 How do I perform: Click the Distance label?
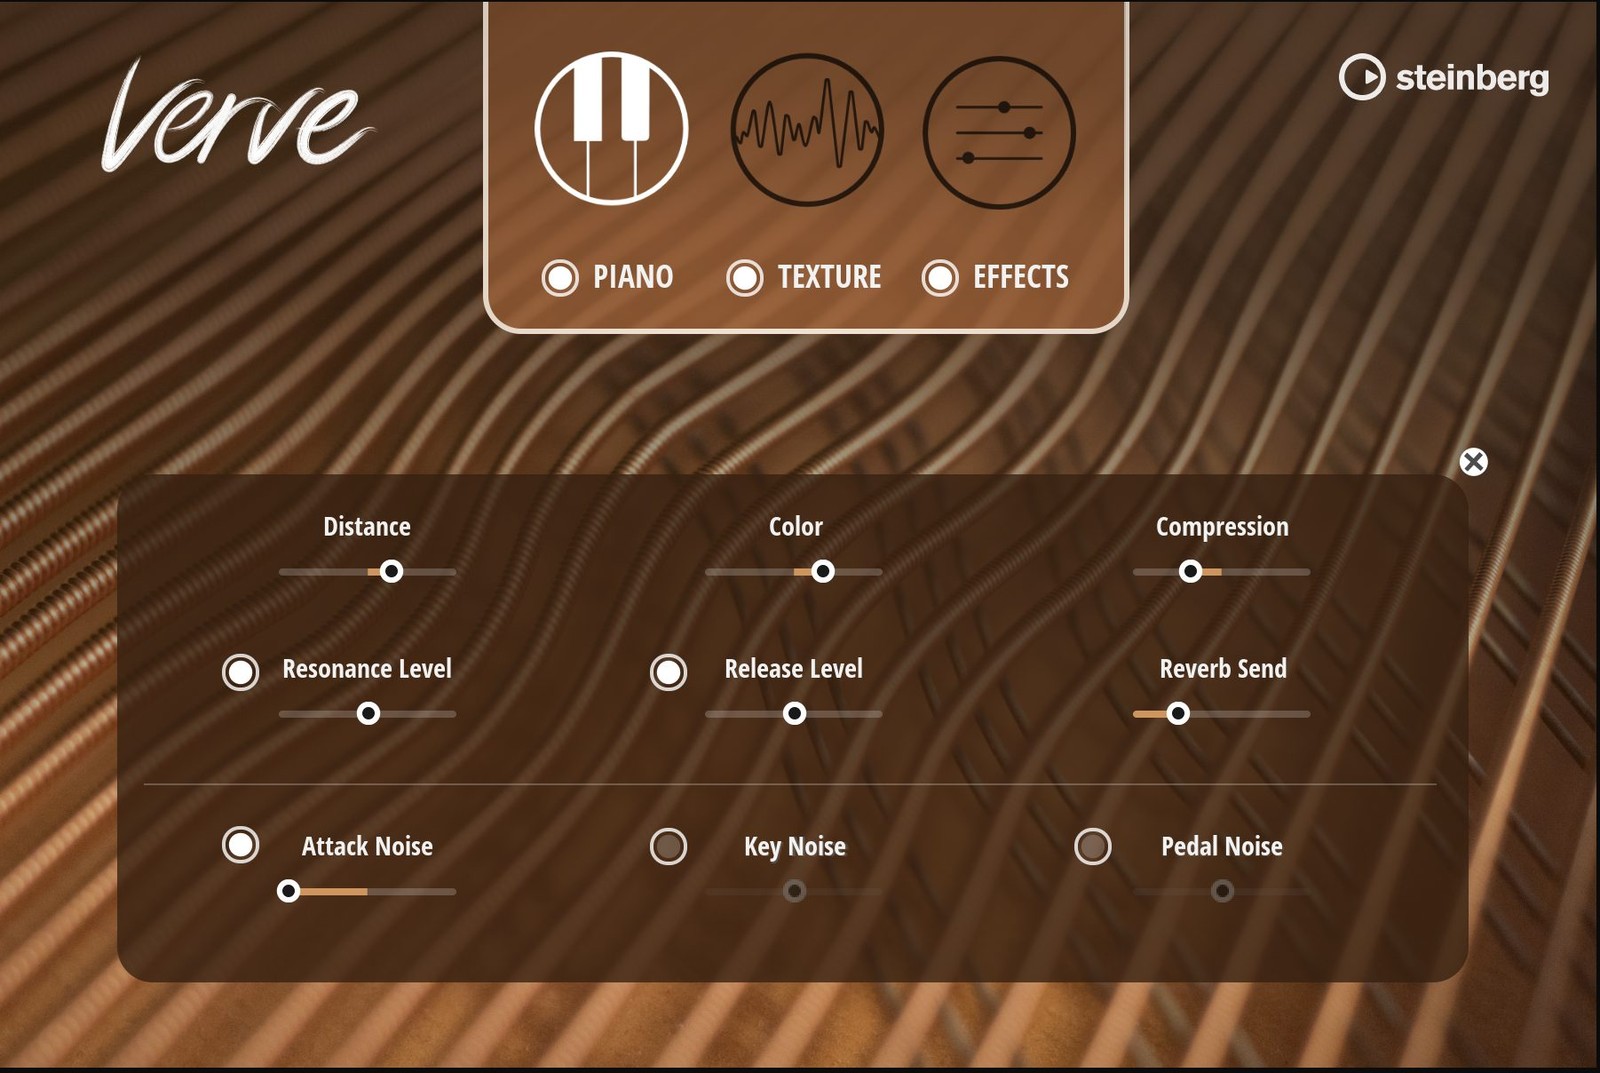tap(367, 527)
